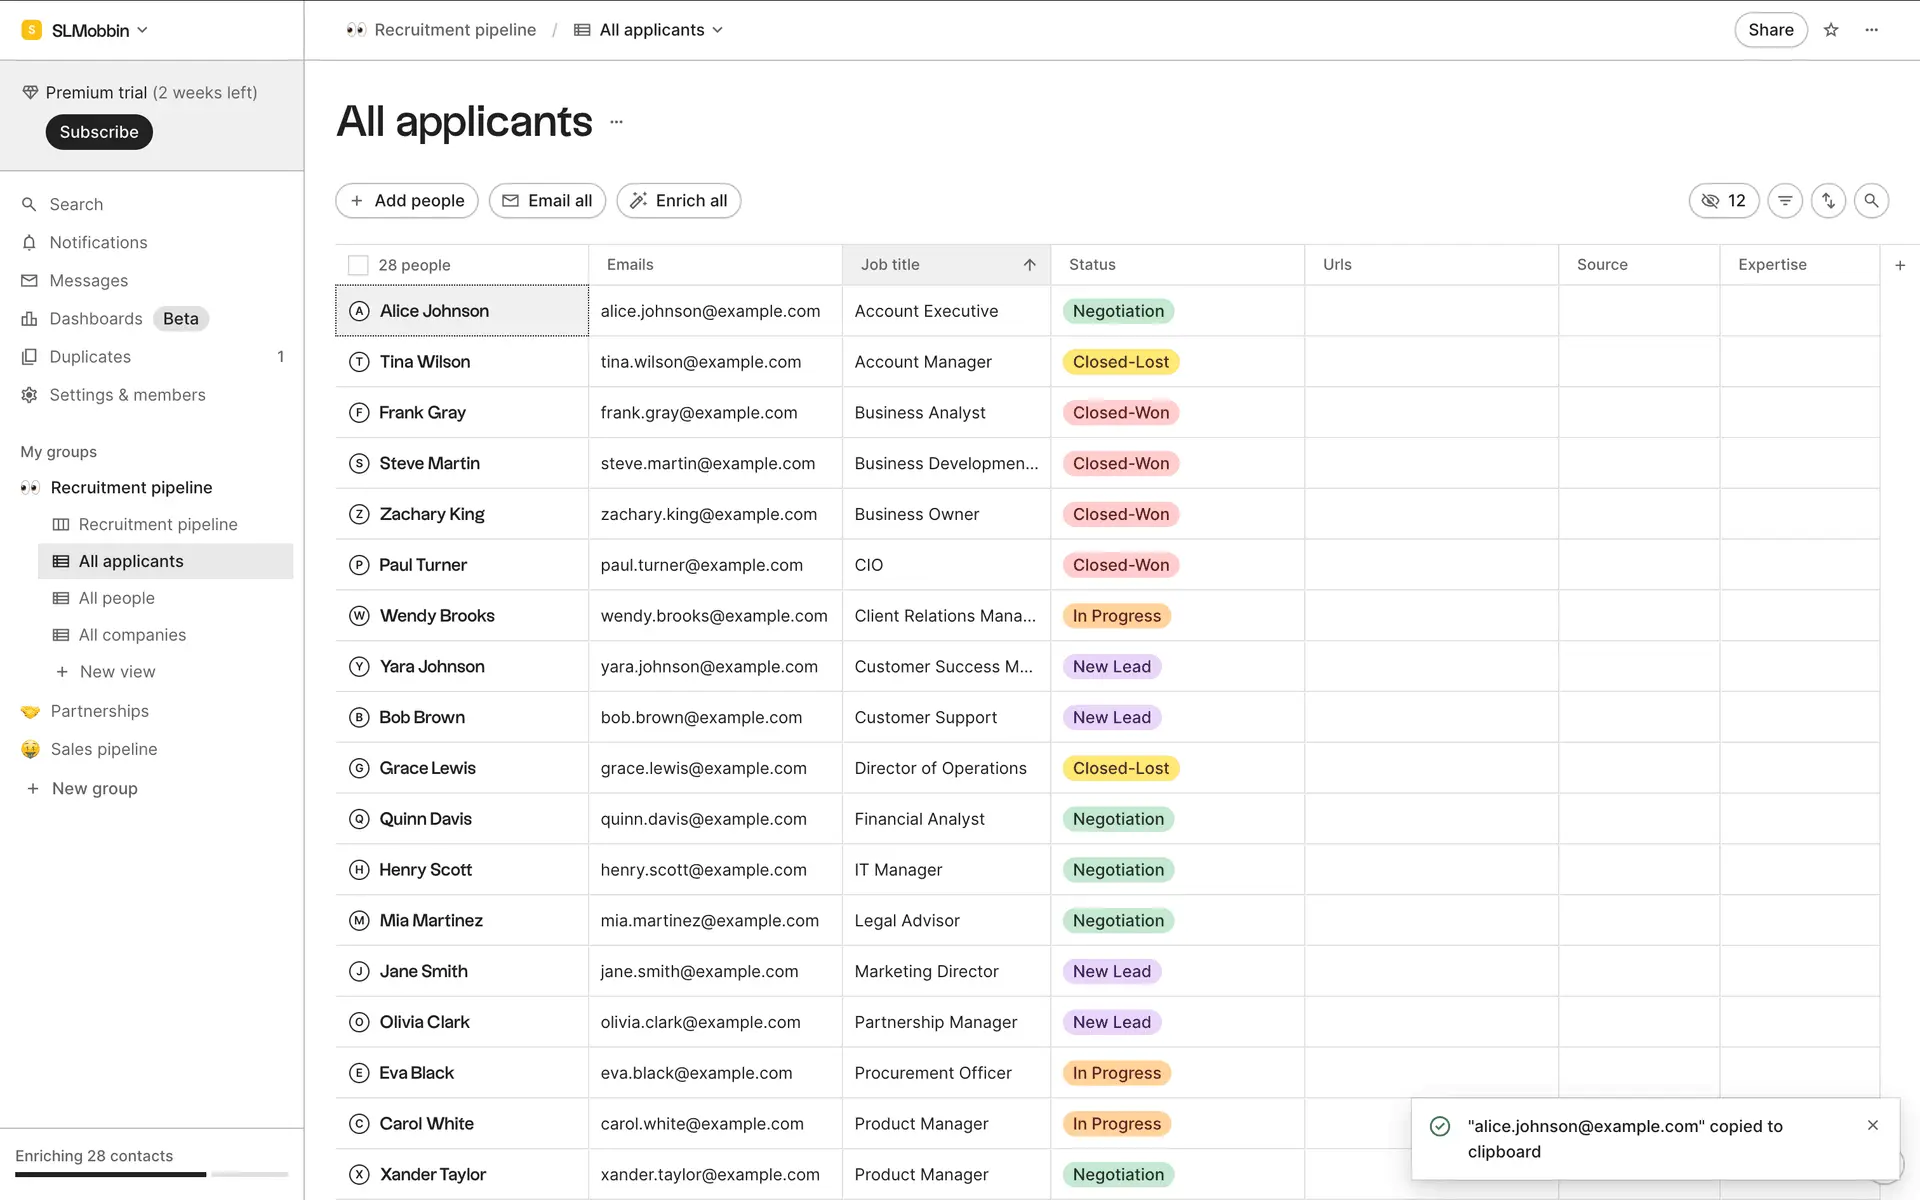
Task: Open the filter icon button
Action: tap(1785, 201)
